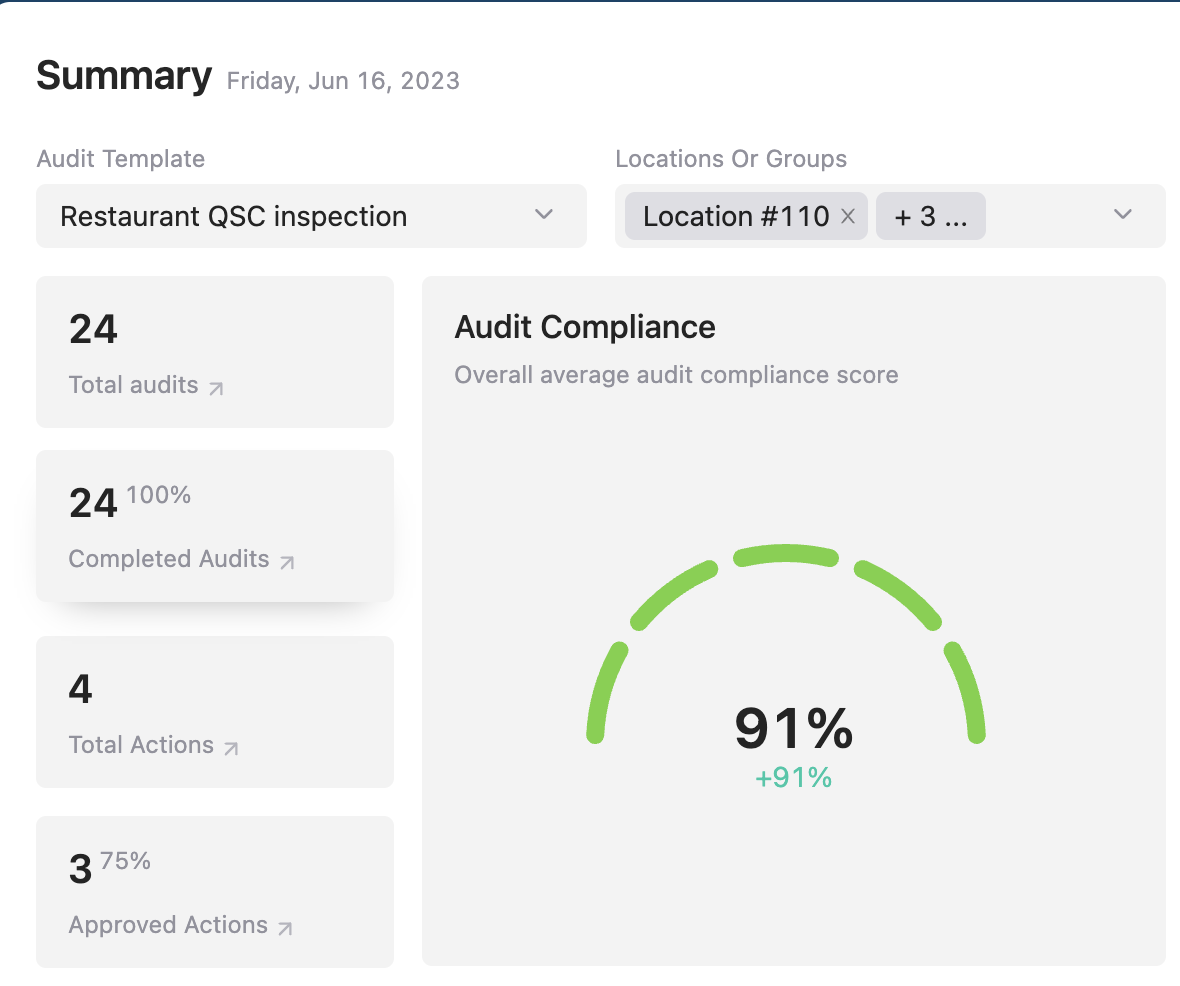Screen dimensions: 1180x986
Task: Open the arrow icon beside Completed Audits
Action: 287,562
